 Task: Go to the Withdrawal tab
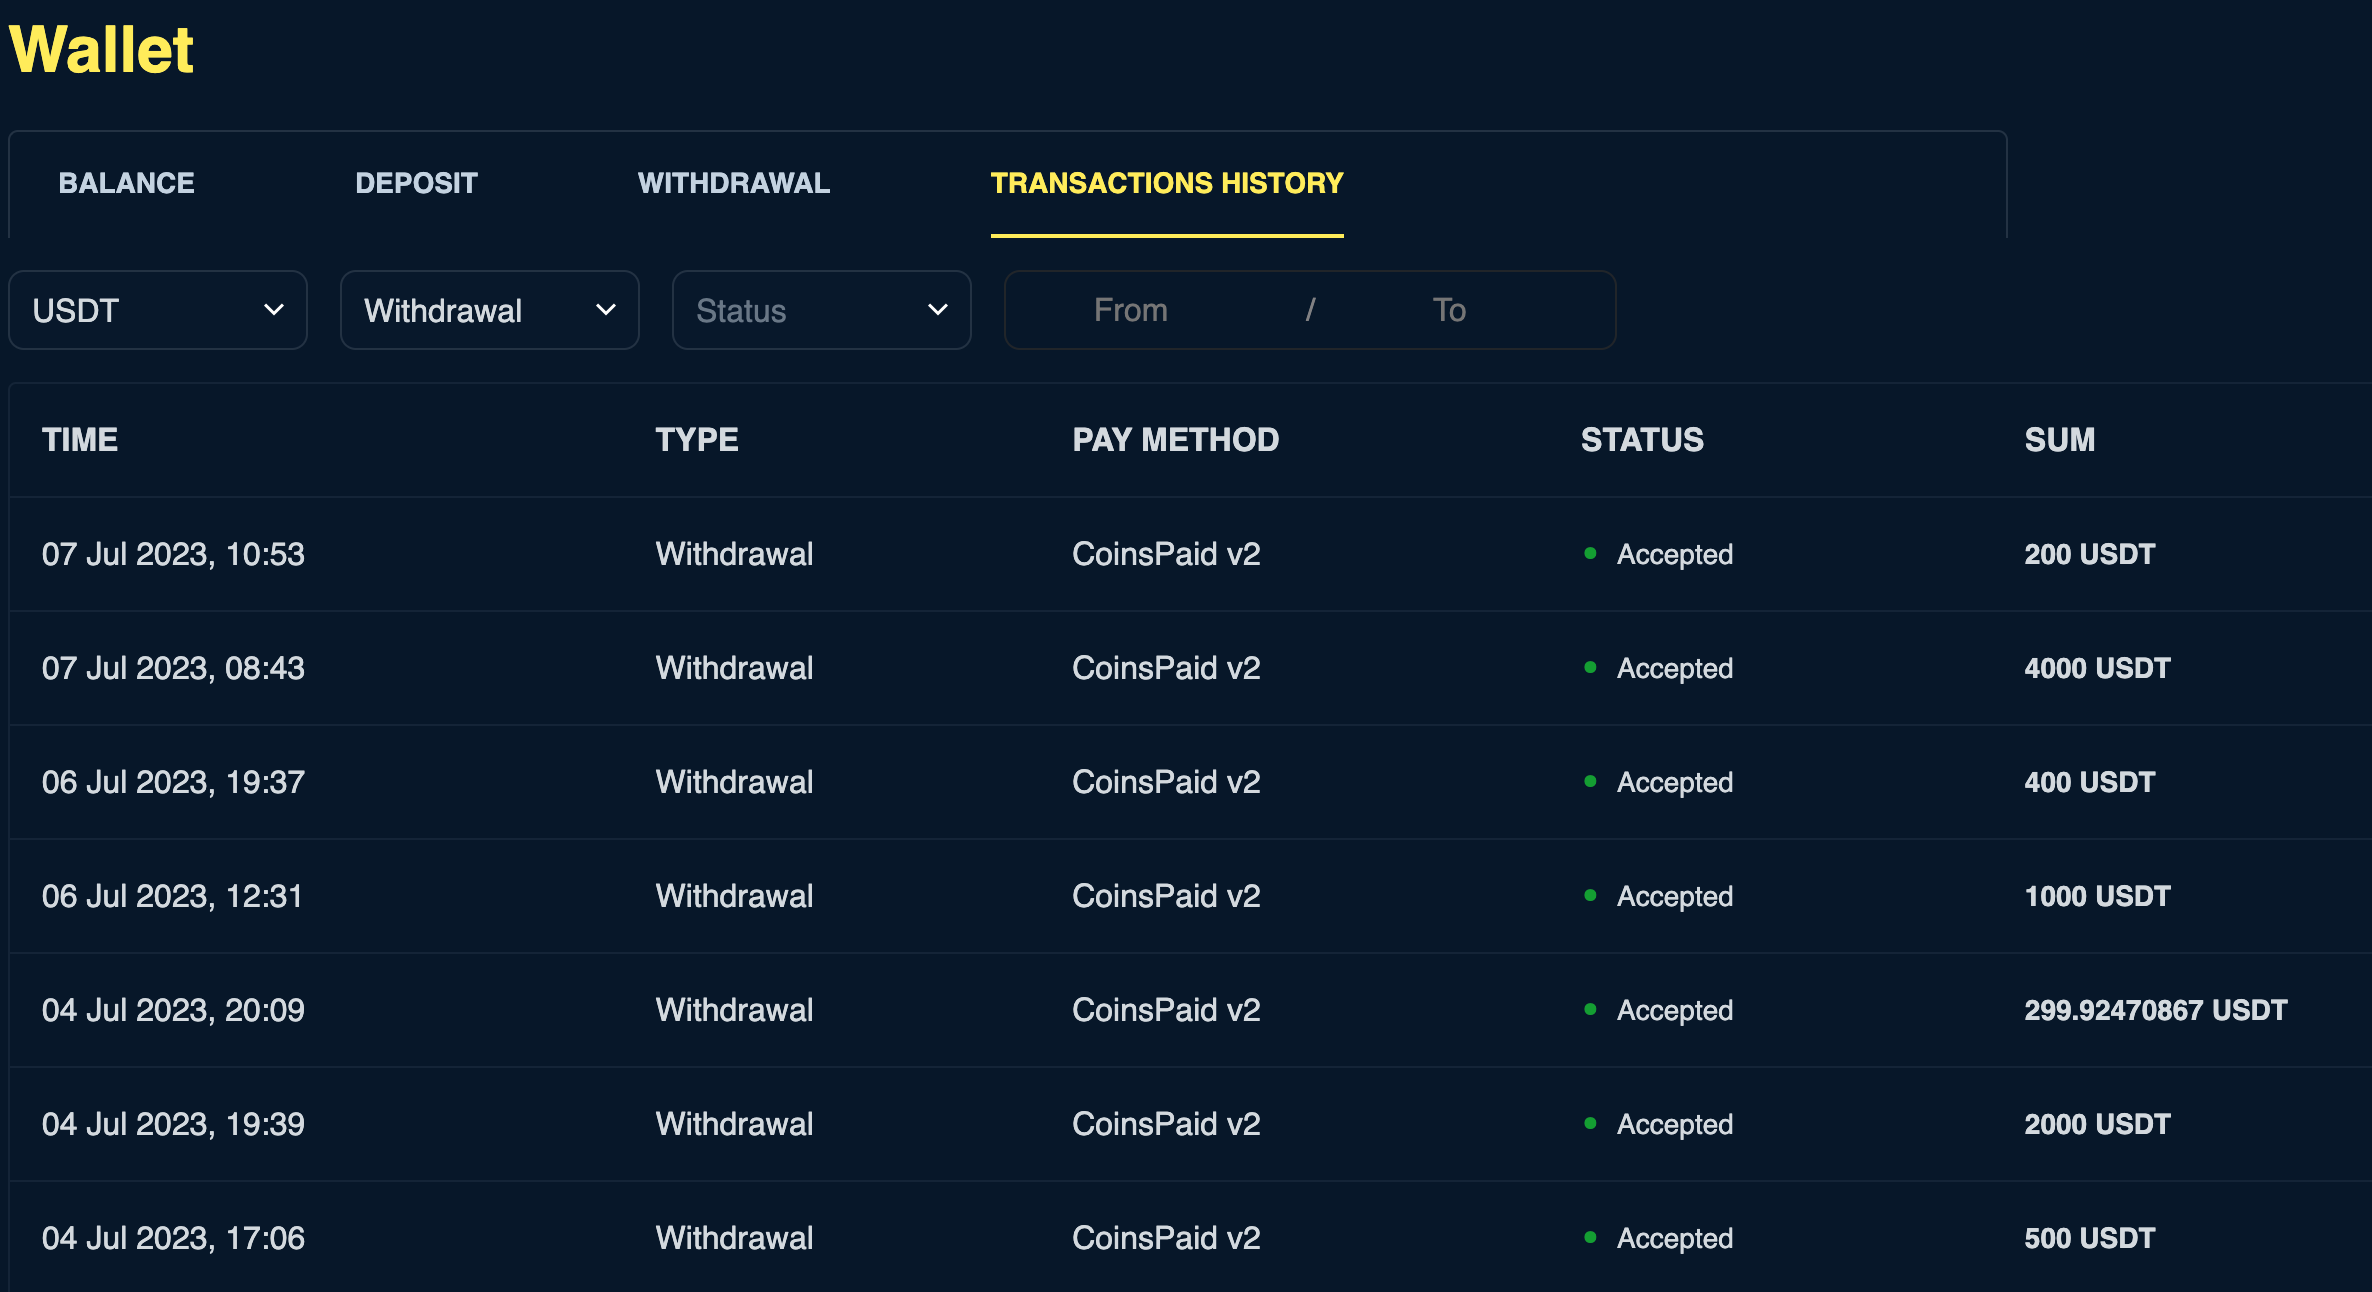(734, 183)
